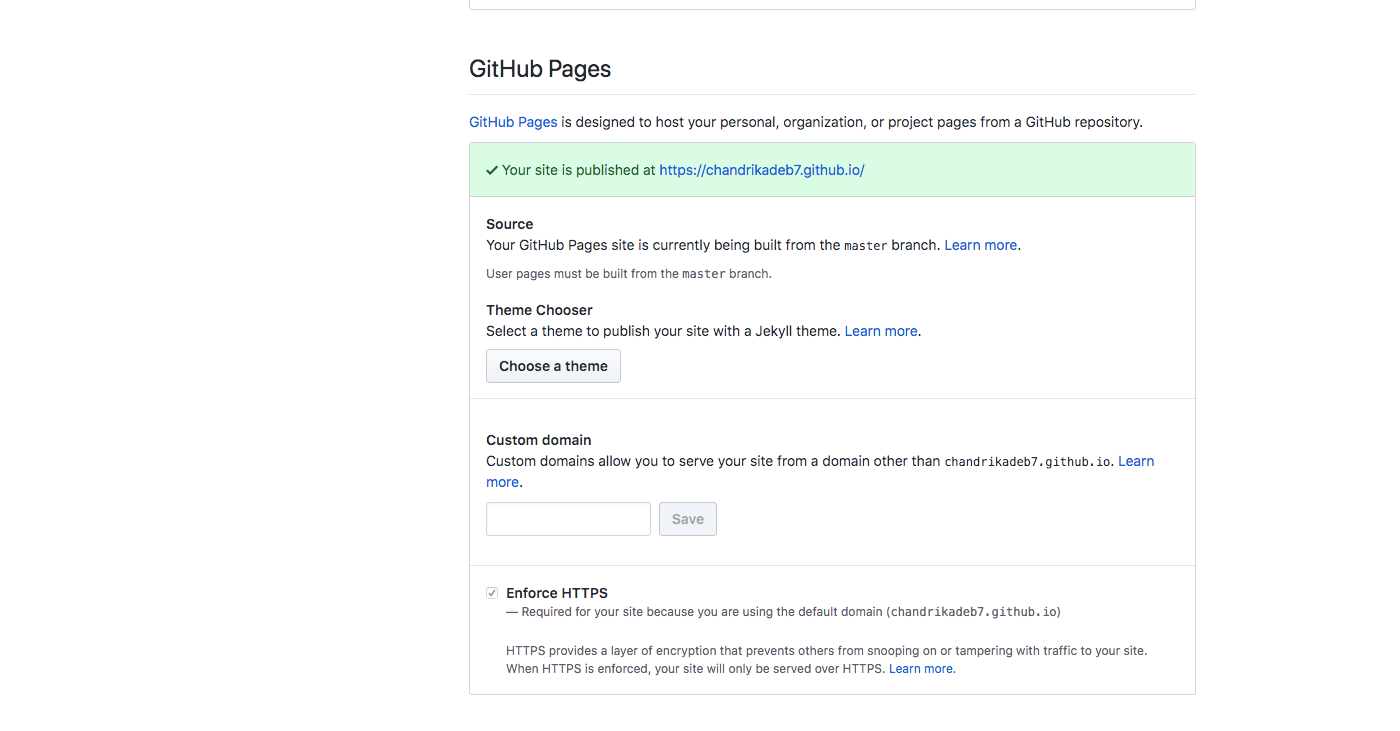Click the Theme Chooser heading text
This screenshot has width=1400, height=731.
(539, 310)
